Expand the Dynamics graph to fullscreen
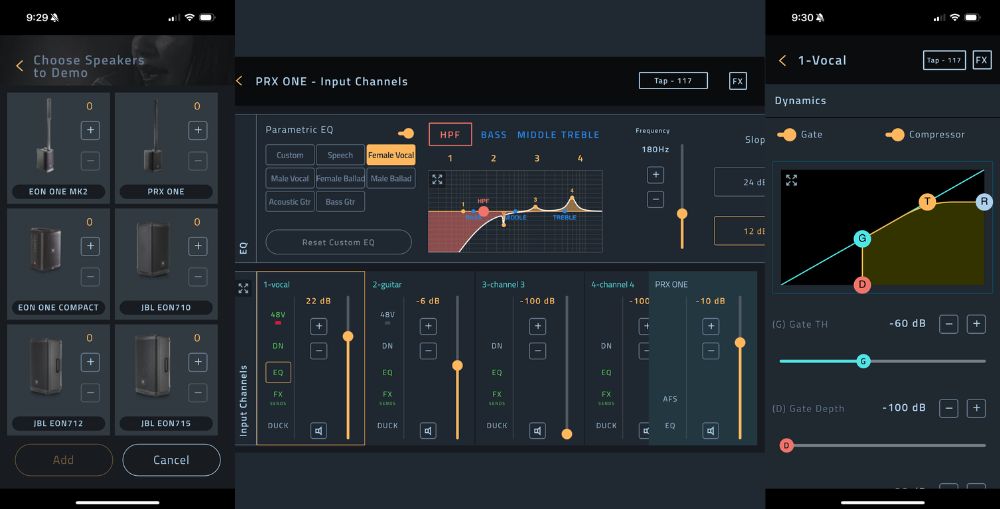This screenshot has height=509, width=1000. (x=791, y=181)
